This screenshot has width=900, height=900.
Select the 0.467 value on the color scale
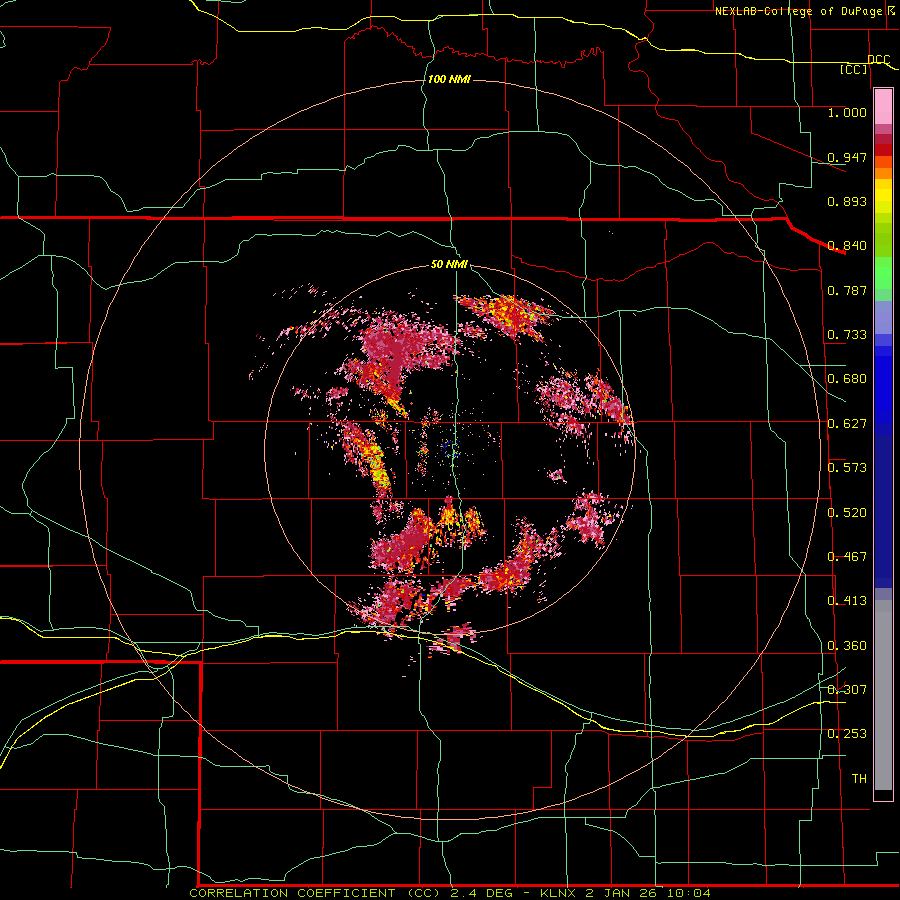click(847, 557)
